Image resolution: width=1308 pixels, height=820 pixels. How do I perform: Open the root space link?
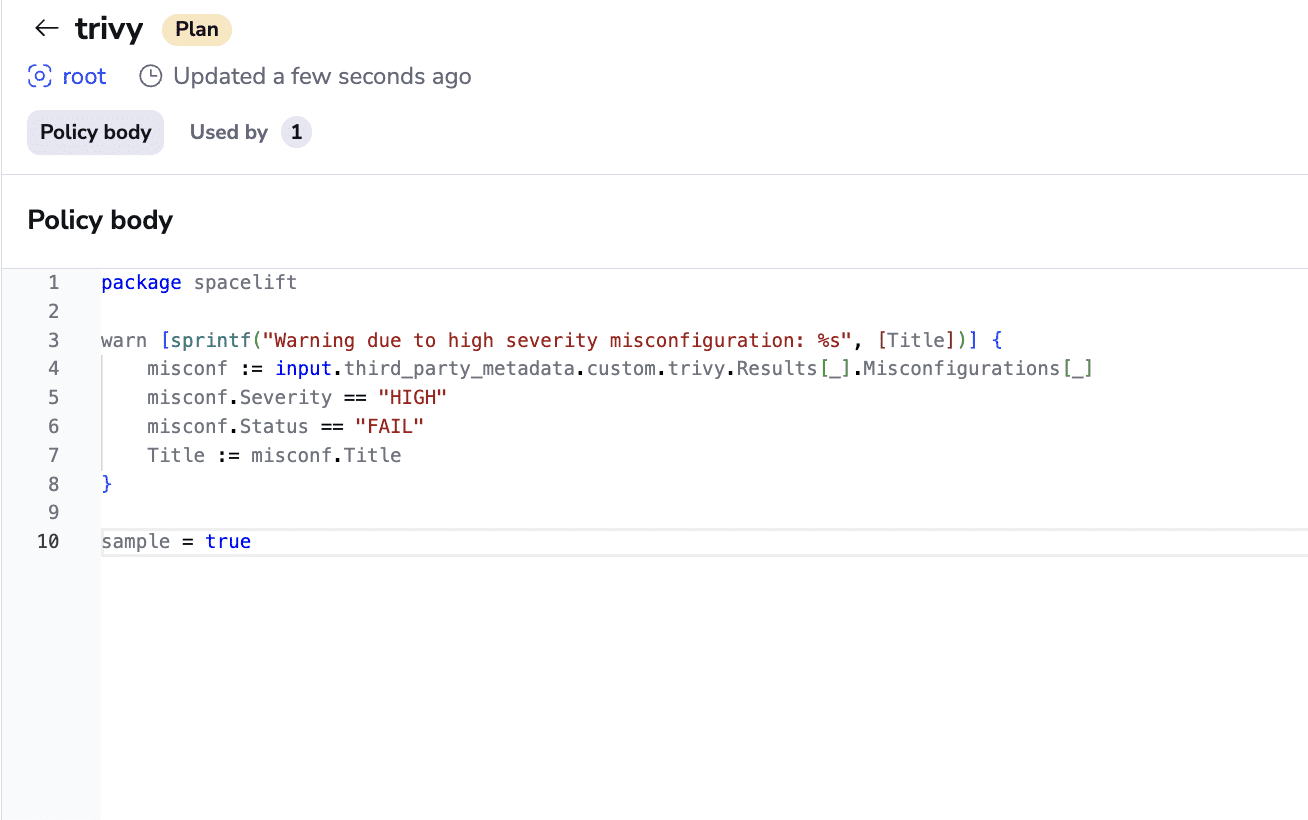84,76
